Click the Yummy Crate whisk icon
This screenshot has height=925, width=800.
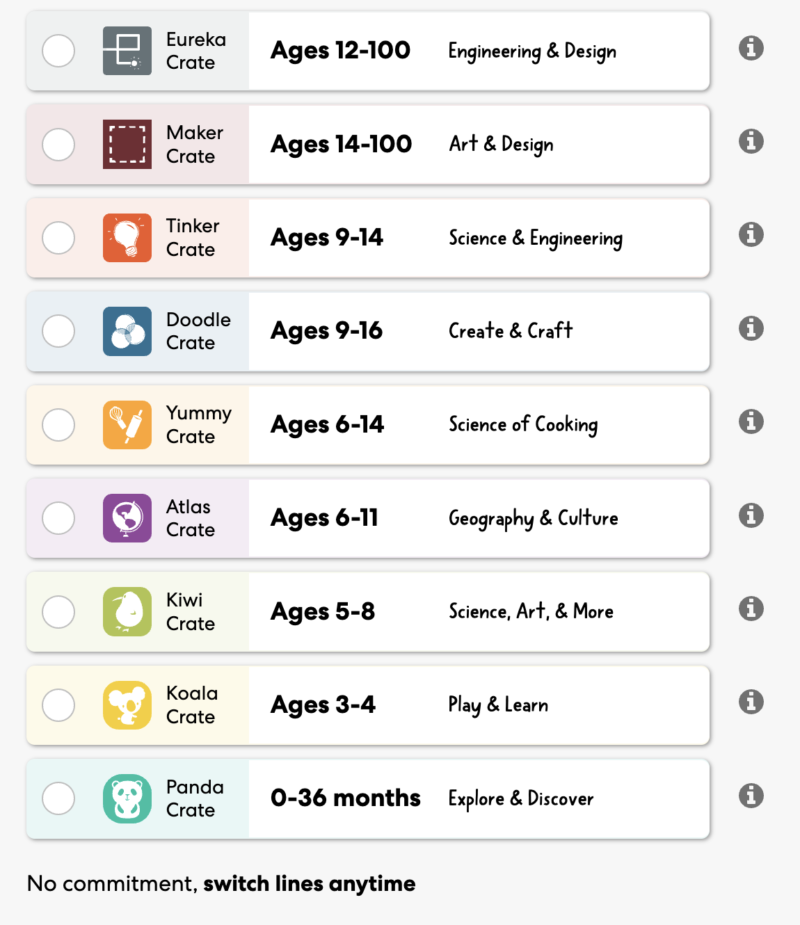127,425
